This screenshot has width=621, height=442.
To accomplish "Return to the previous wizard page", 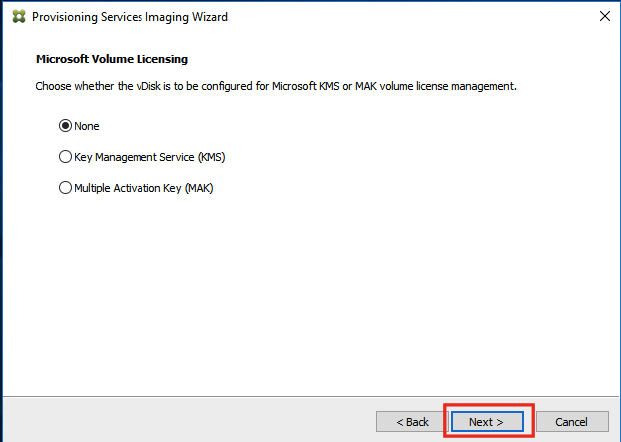I will [x=412, y=422].
